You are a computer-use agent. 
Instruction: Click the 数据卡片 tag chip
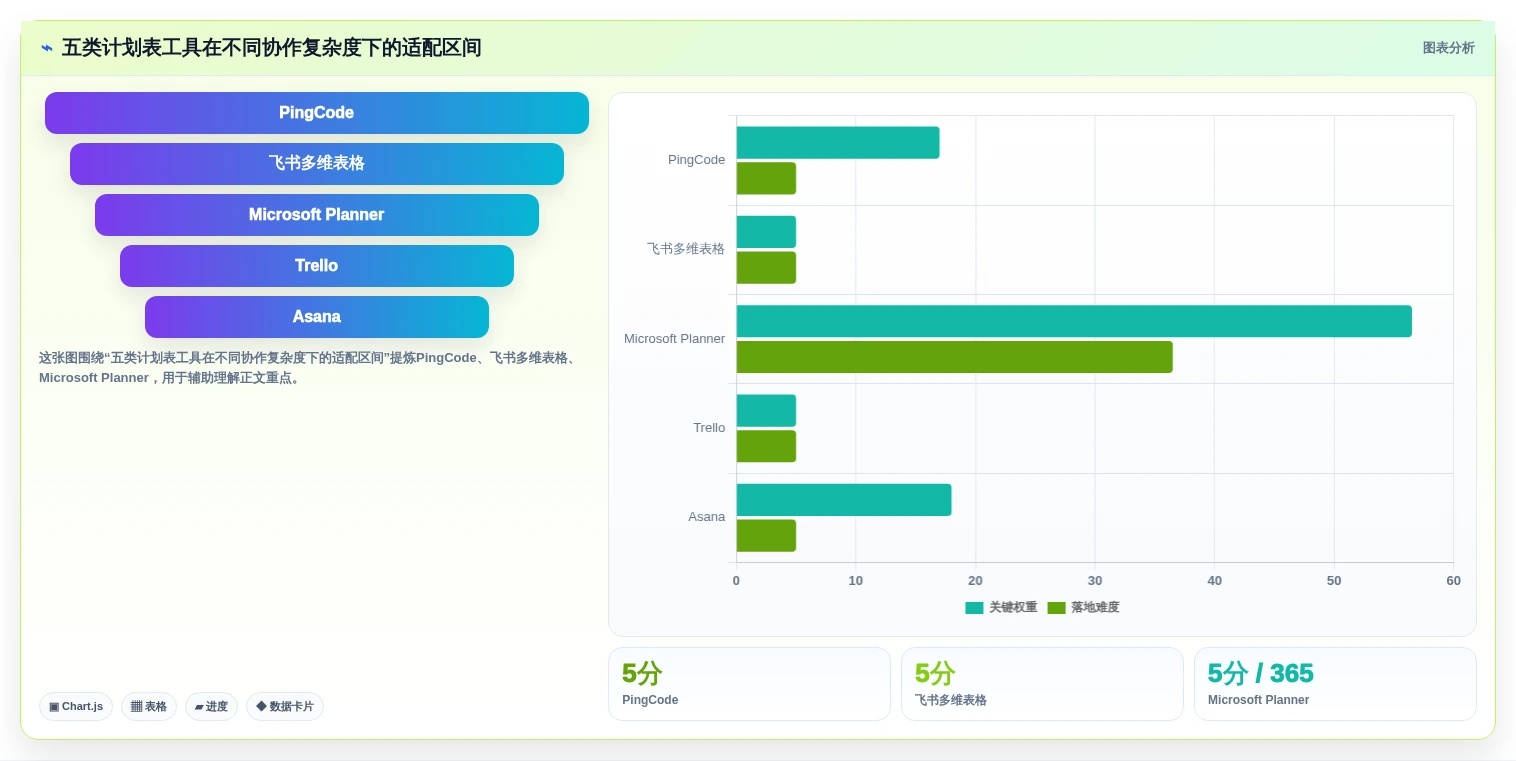pos(285,706)
